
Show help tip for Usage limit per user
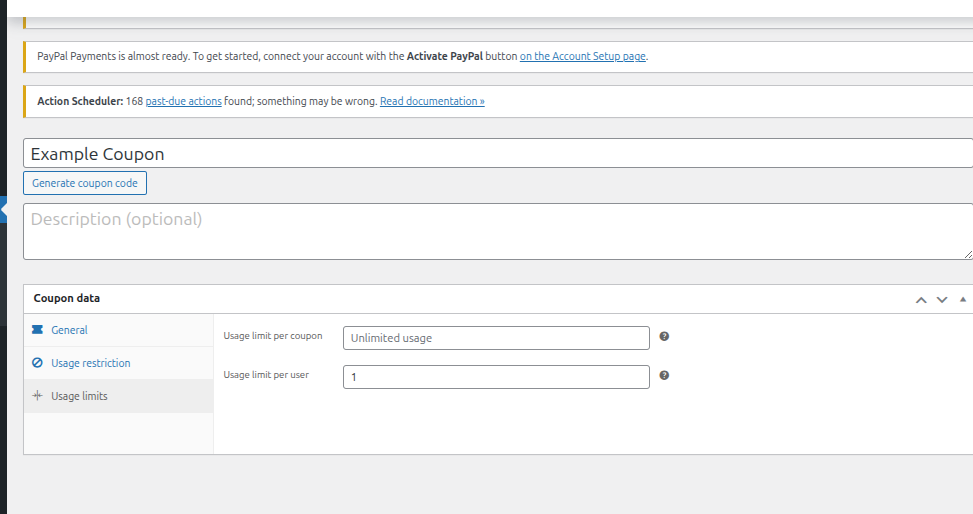tap(664, 376)
